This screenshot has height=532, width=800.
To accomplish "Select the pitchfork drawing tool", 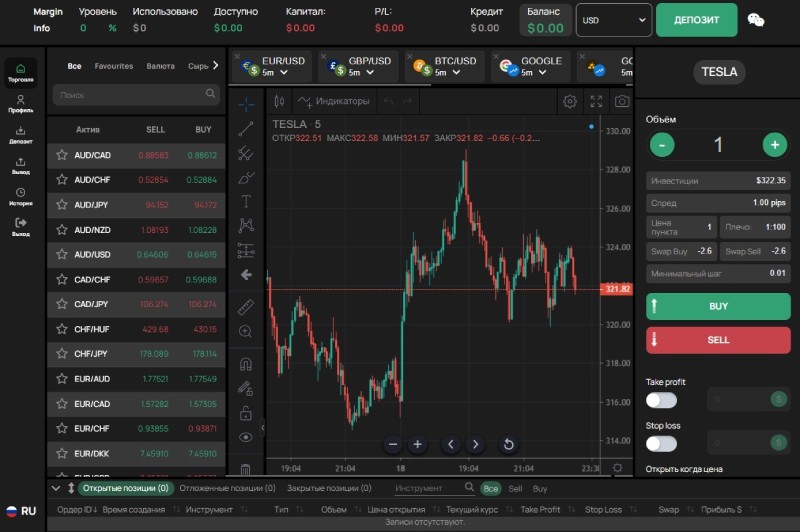I will coord(246,153).
